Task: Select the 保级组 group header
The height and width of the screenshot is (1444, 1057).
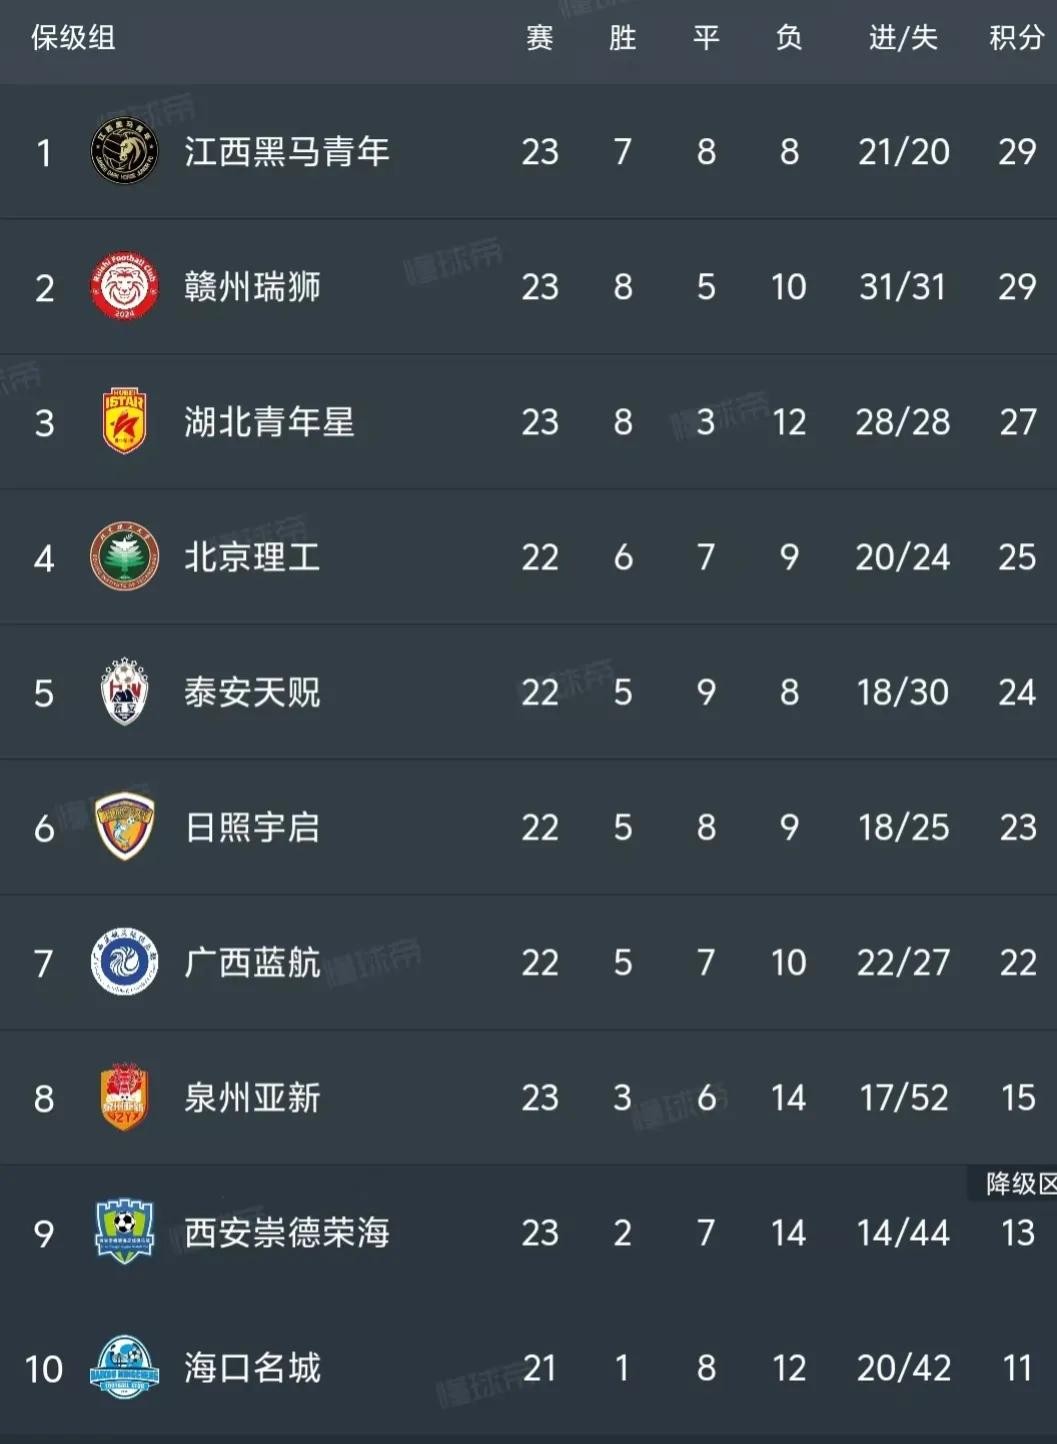Action: click(73, 38)
